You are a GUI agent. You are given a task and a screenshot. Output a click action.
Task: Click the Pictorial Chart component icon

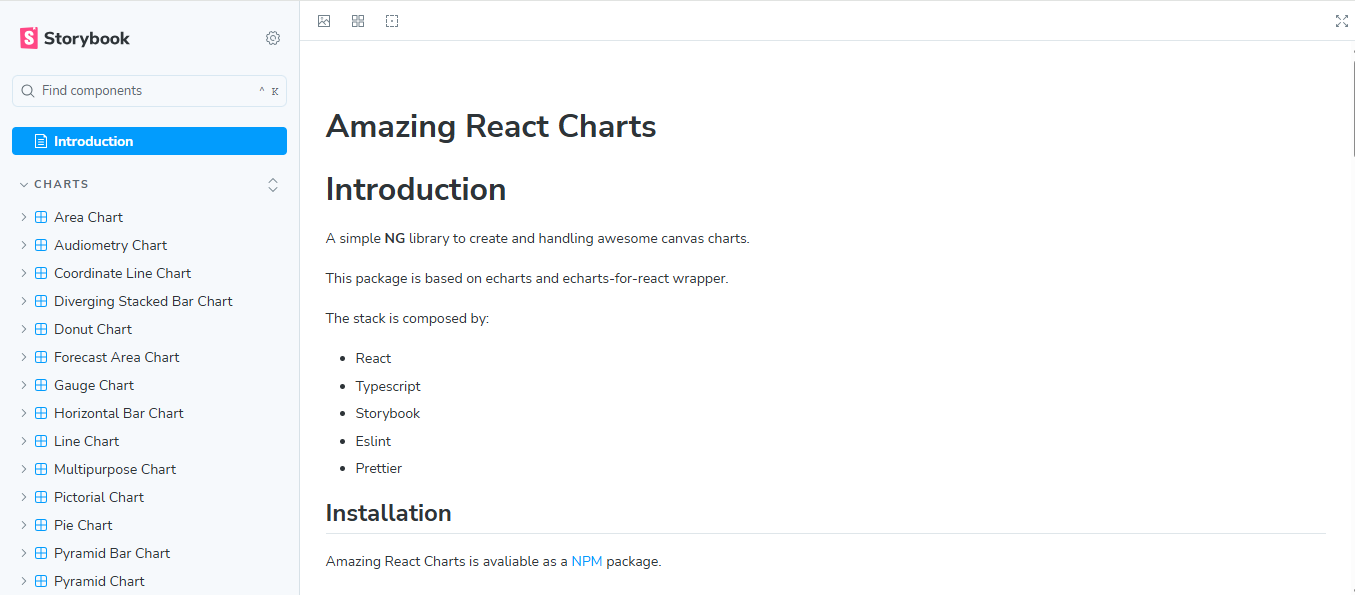tap(41, 497)
